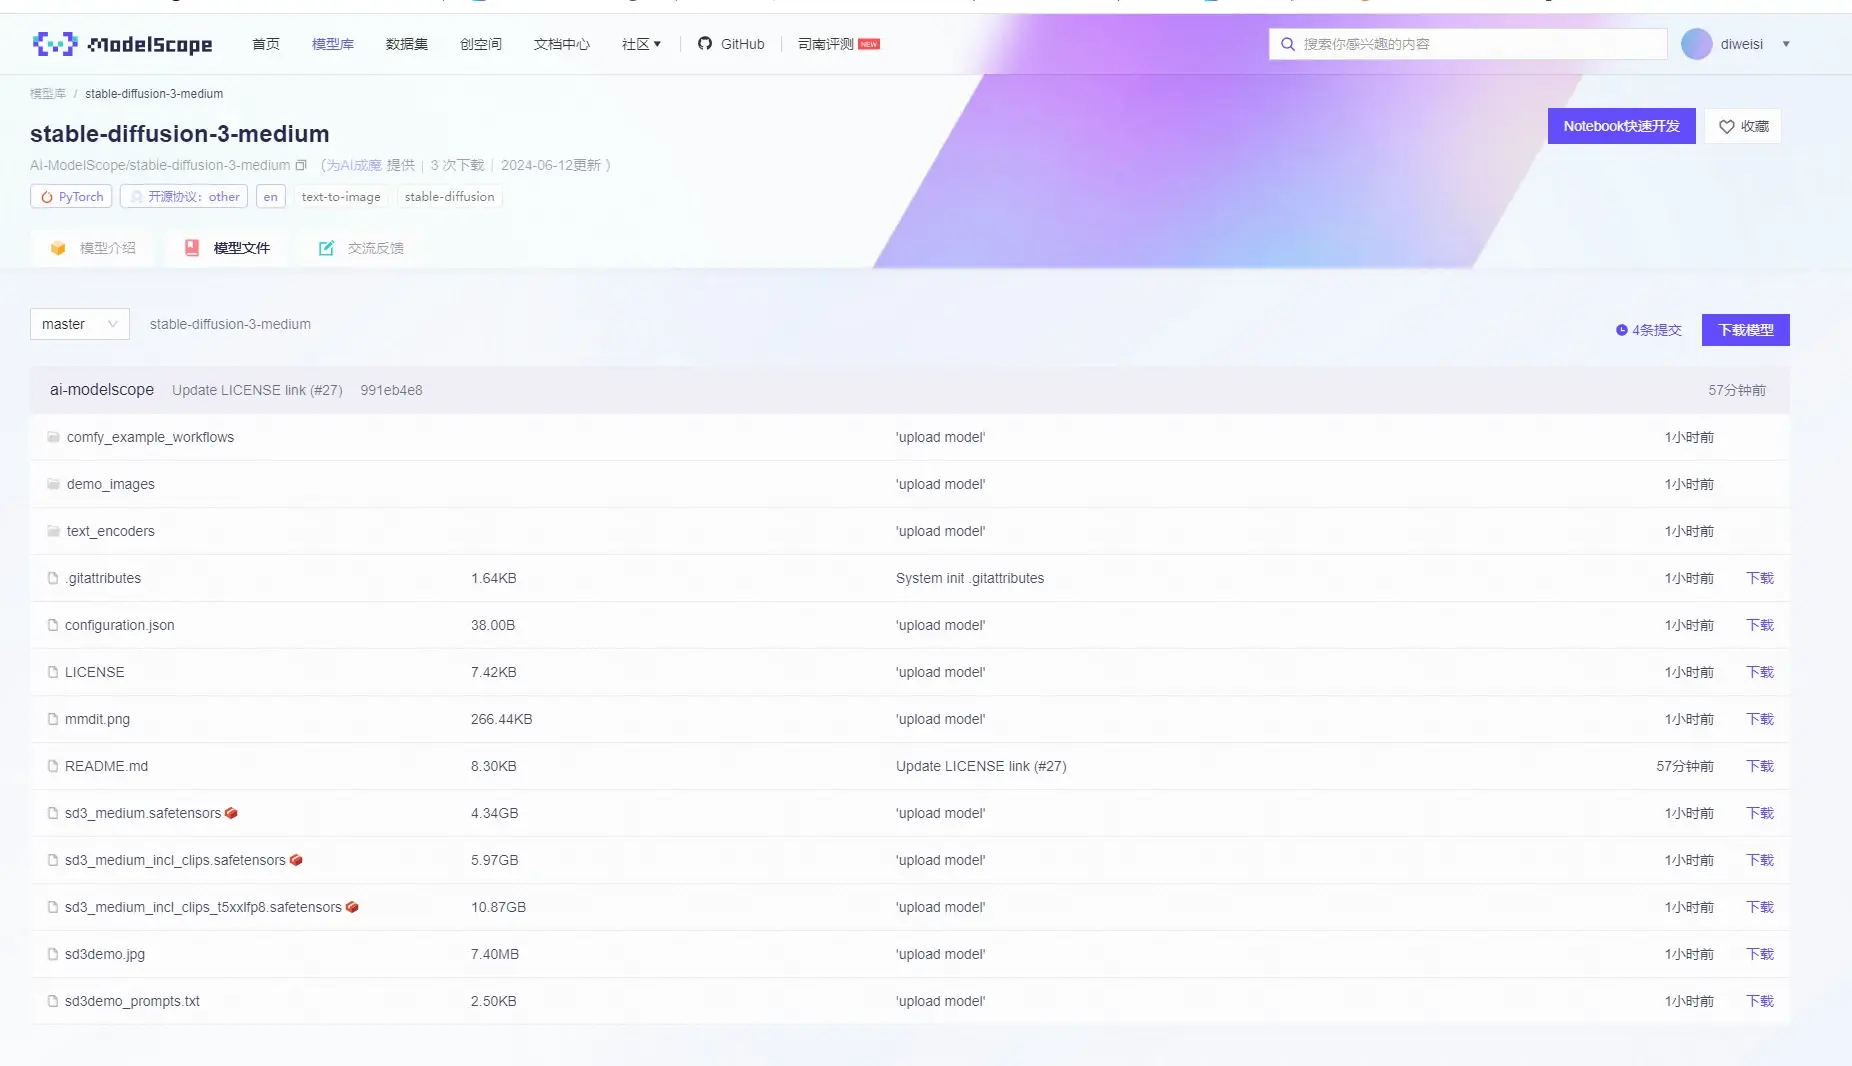Click the 1.64KB size of .gitattributes
This screenshot has height=1066, width=1852.
[x=494, y=578]
